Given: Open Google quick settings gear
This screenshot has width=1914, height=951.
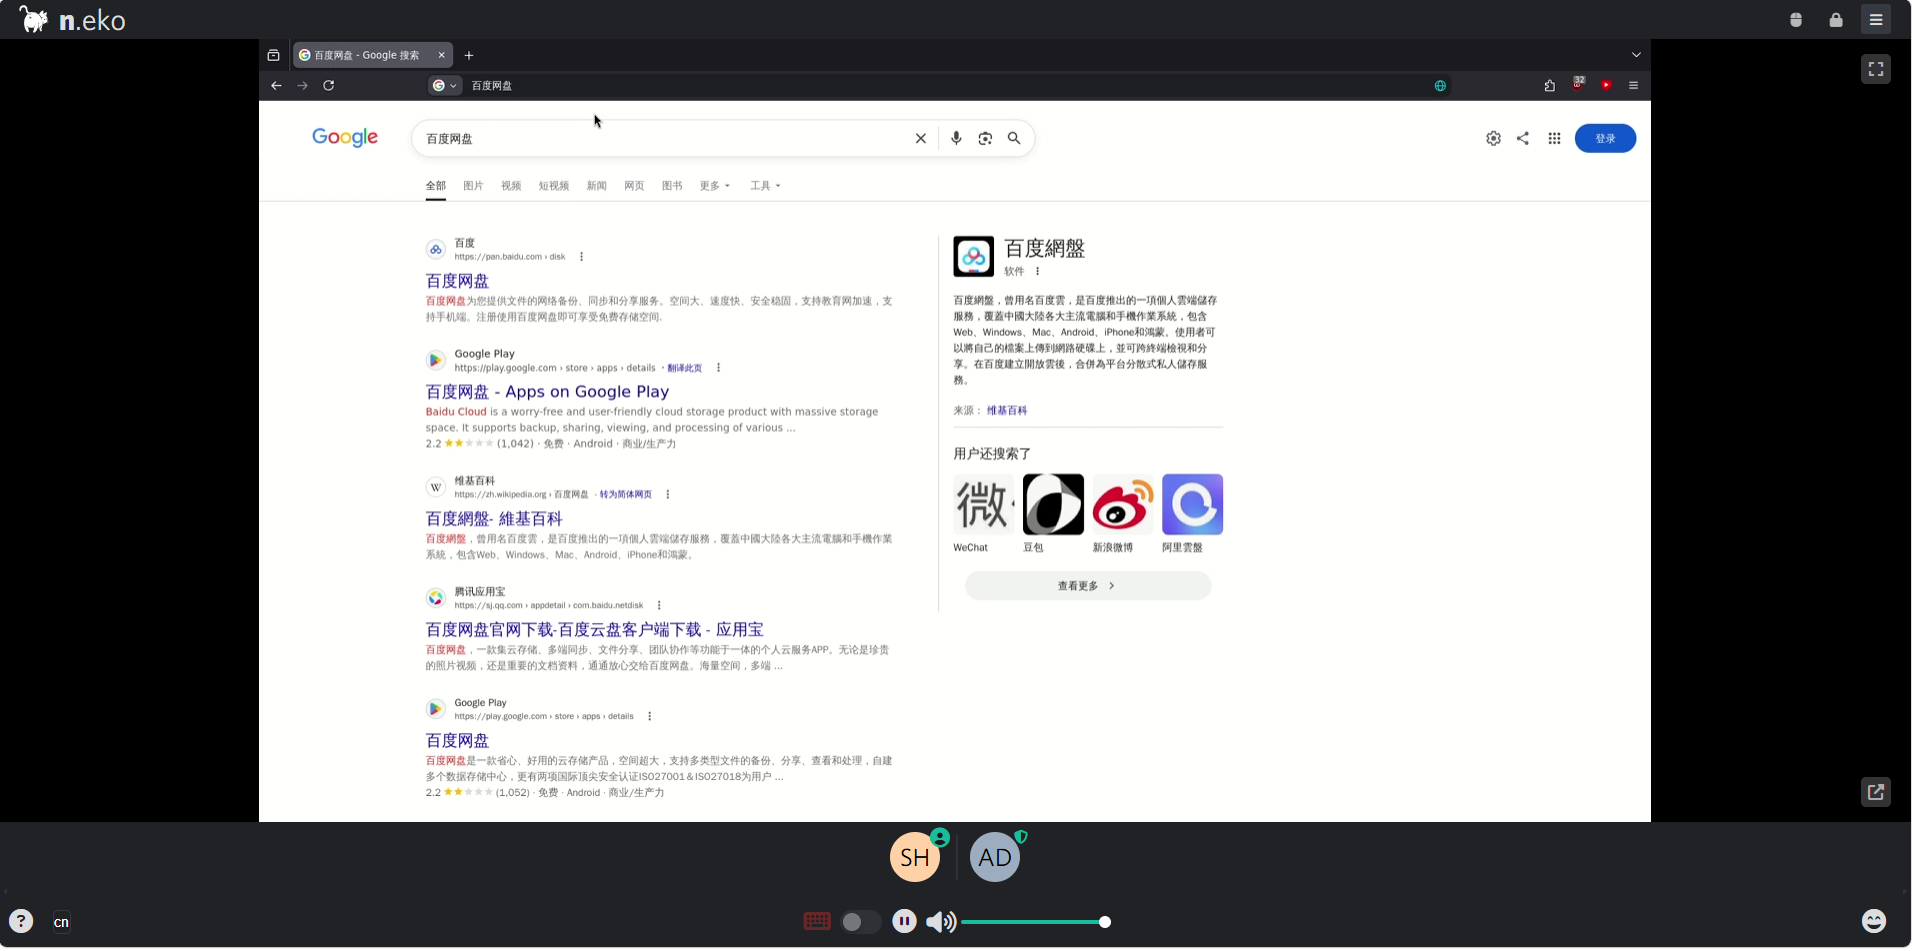Looking at the screenshot, I should 1493,139.
